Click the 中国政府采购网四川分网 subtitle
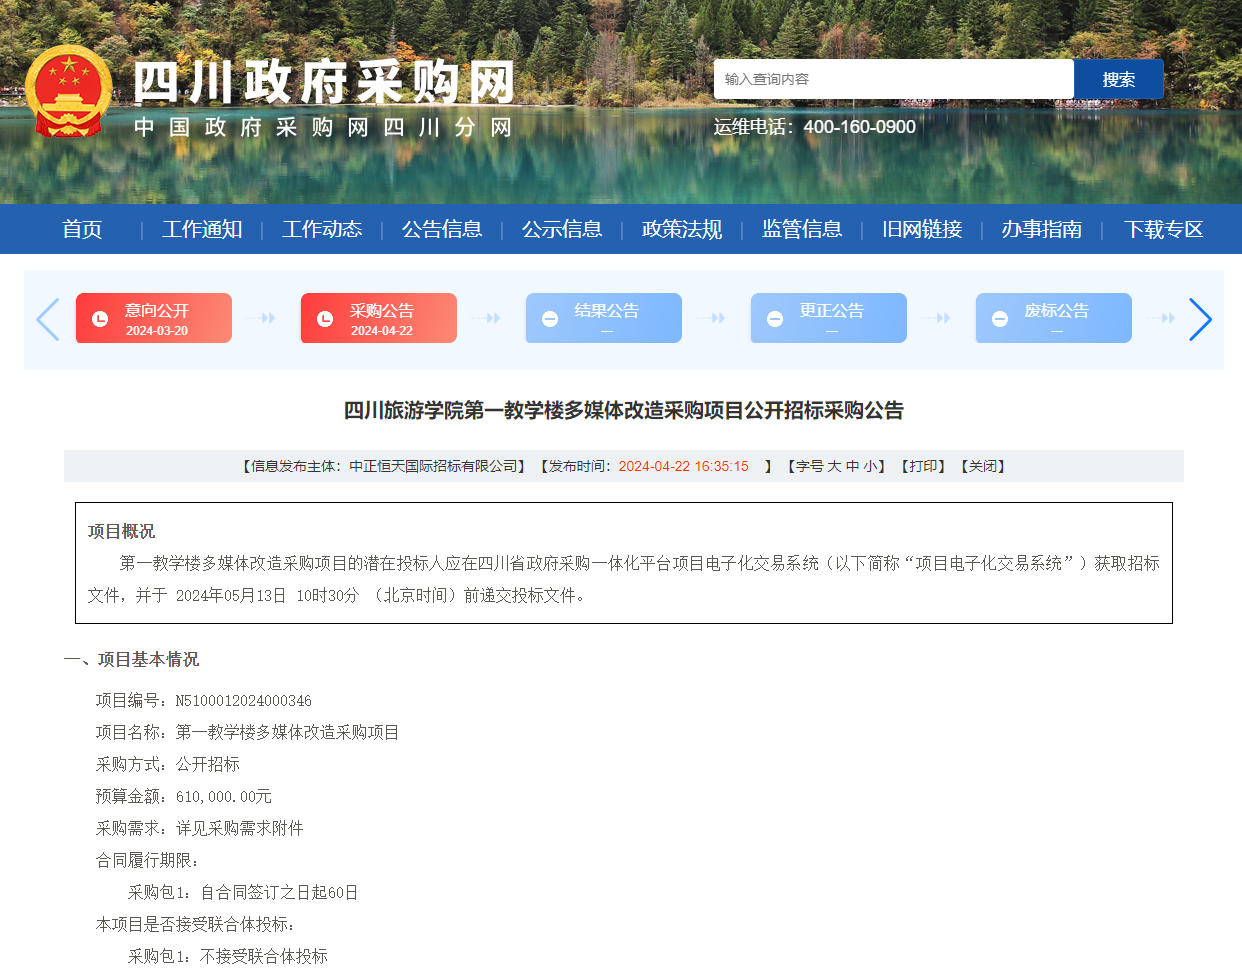 coord(324,128)
